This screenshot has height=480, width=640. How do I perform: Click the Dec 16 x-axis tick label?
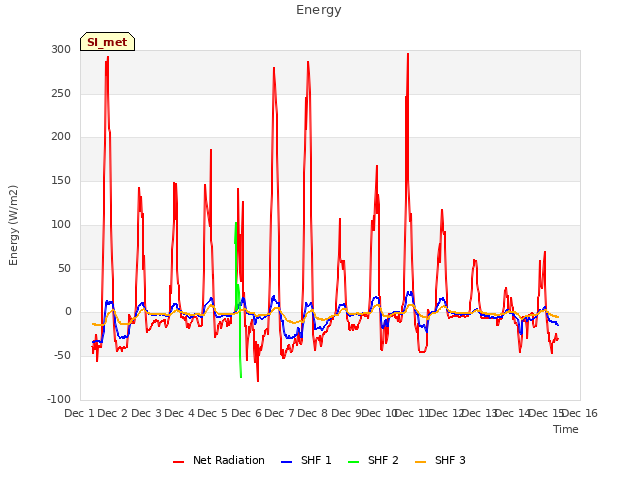[x=580, y=413]
